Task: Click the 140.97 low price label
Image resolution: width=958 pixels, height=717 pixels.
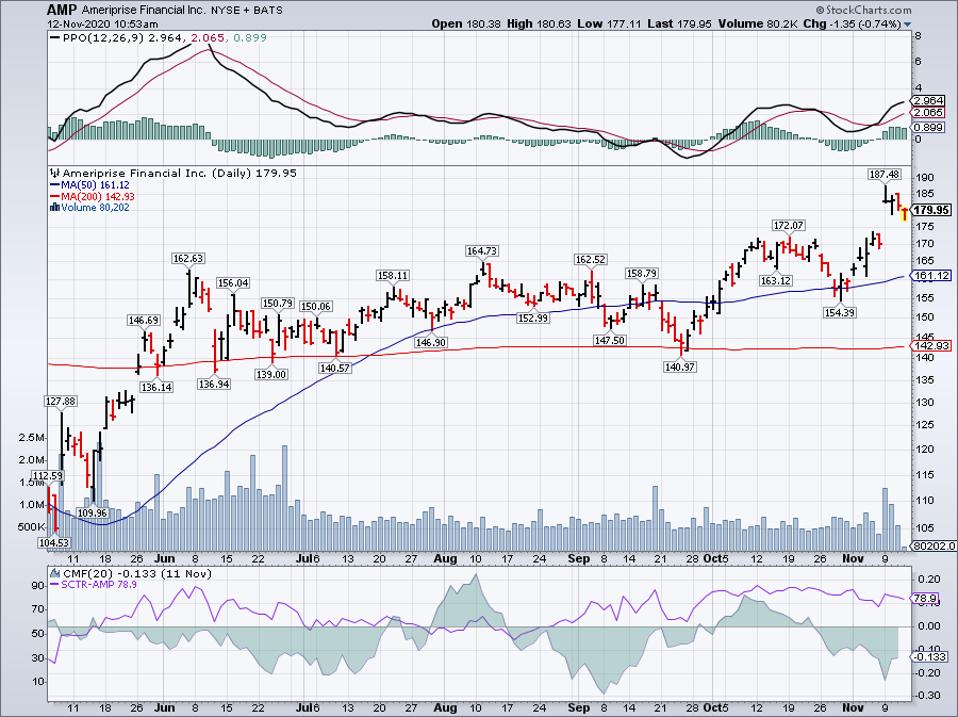Action: (x=680, y=367)
